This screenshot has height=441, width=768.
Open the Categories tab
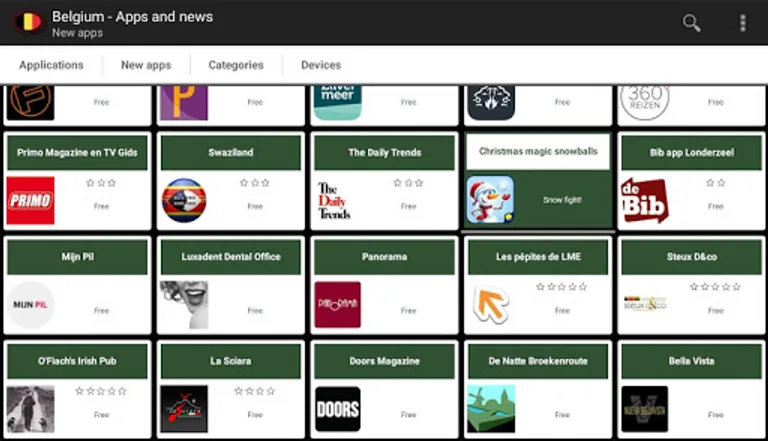tap(236, 65)
